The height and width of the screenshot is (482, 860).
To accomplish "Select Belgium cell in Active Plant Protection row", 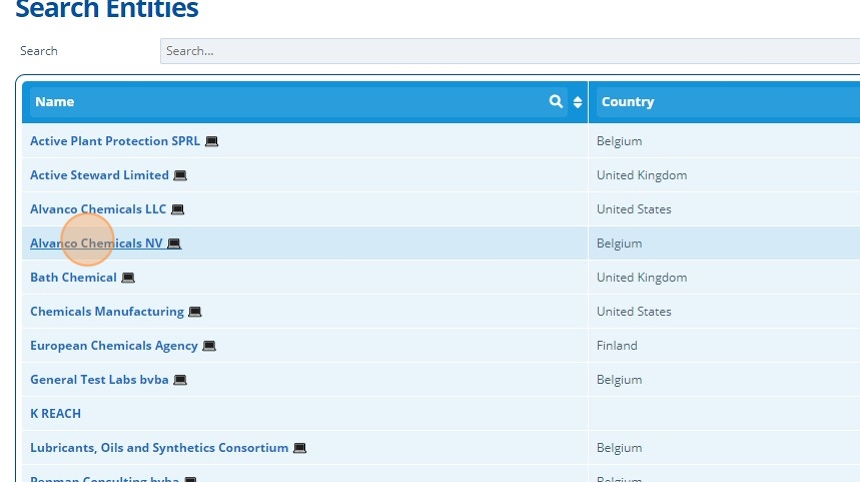I will [x=725, y=141].
